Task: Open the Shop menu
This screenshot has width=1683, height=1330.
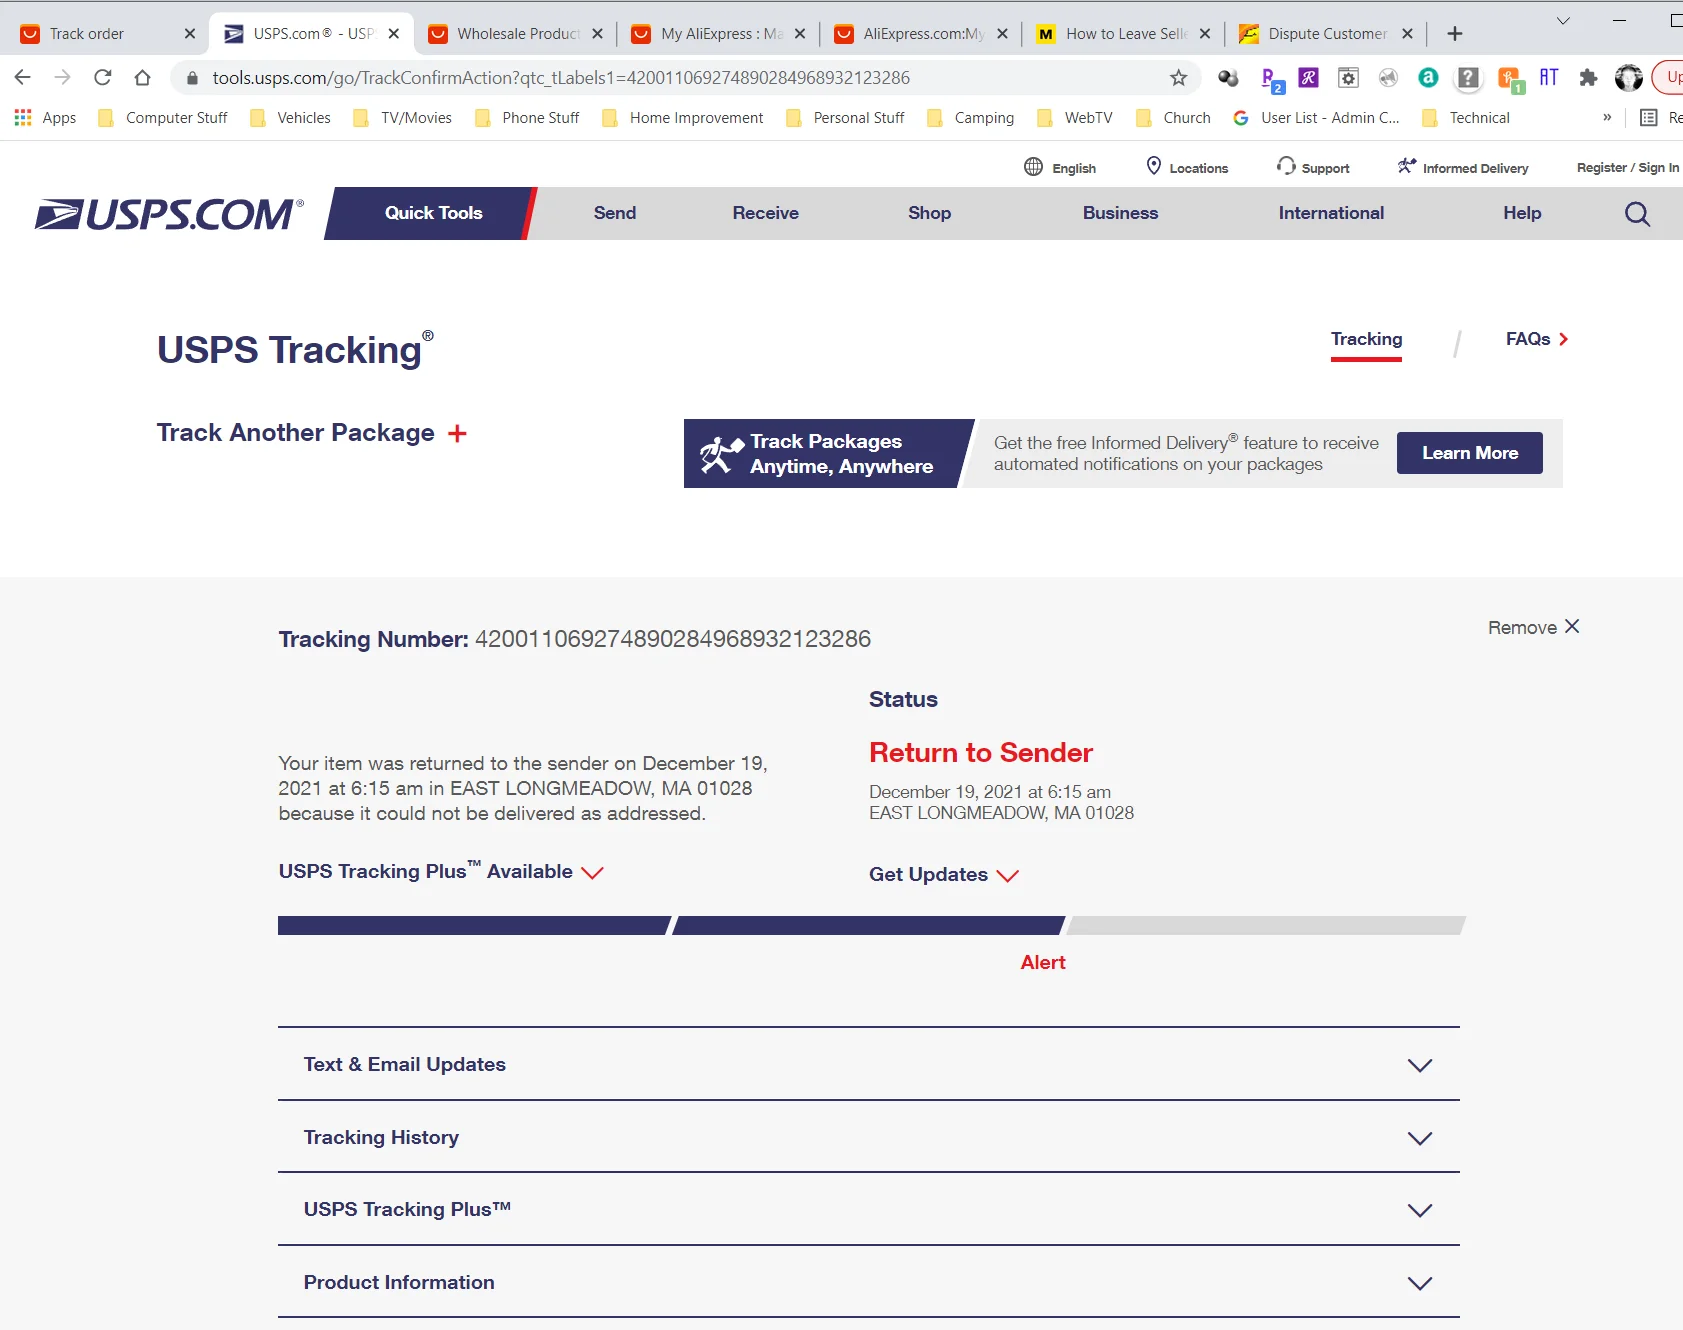Action: click(x=930, y=213)
